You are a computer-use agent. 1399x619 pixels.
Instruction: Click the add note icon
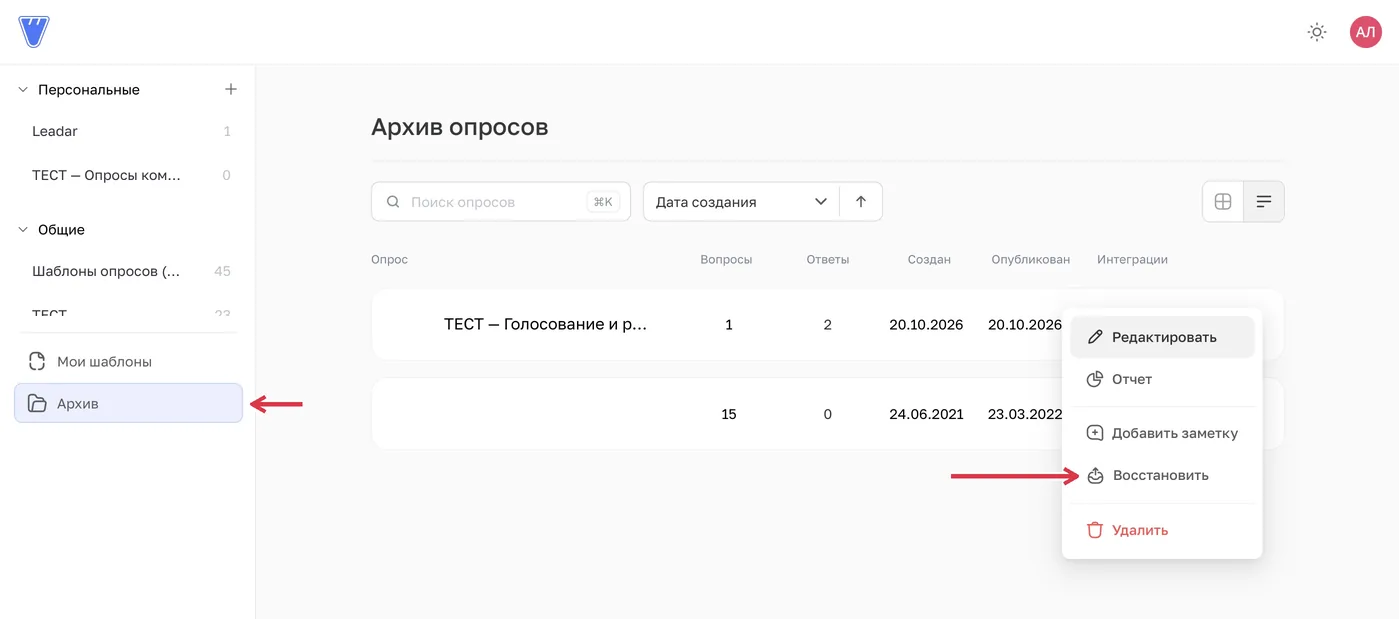[1095, 433]
